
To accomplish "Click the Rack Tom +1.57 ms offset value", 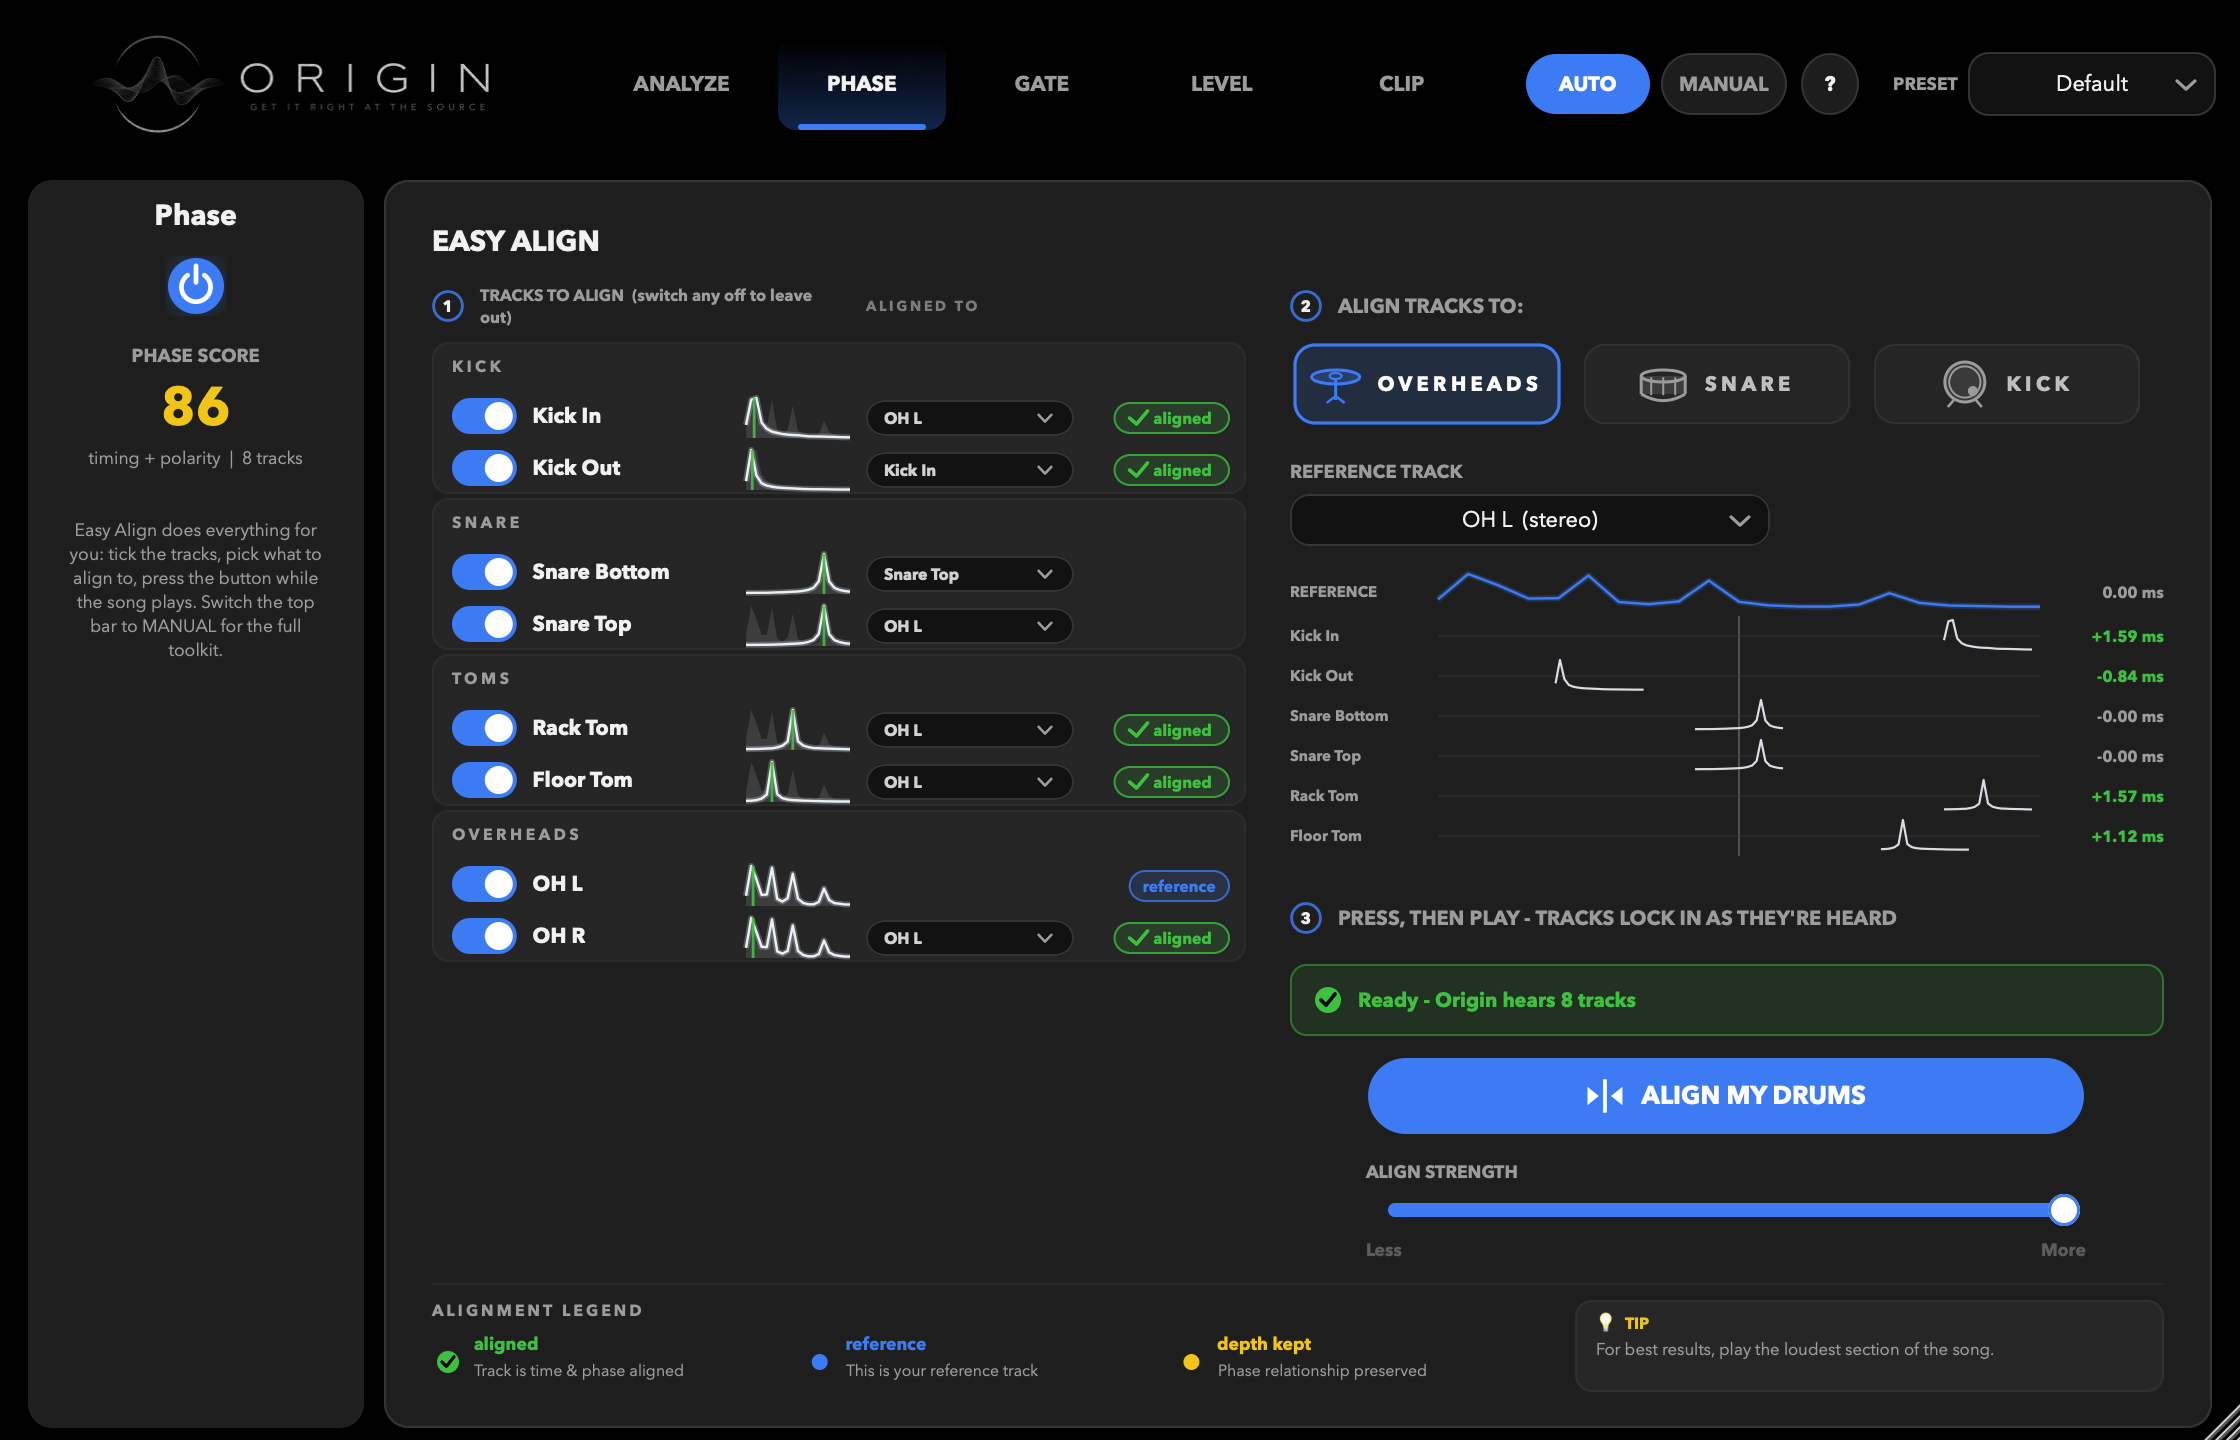I will [2127, 796].
